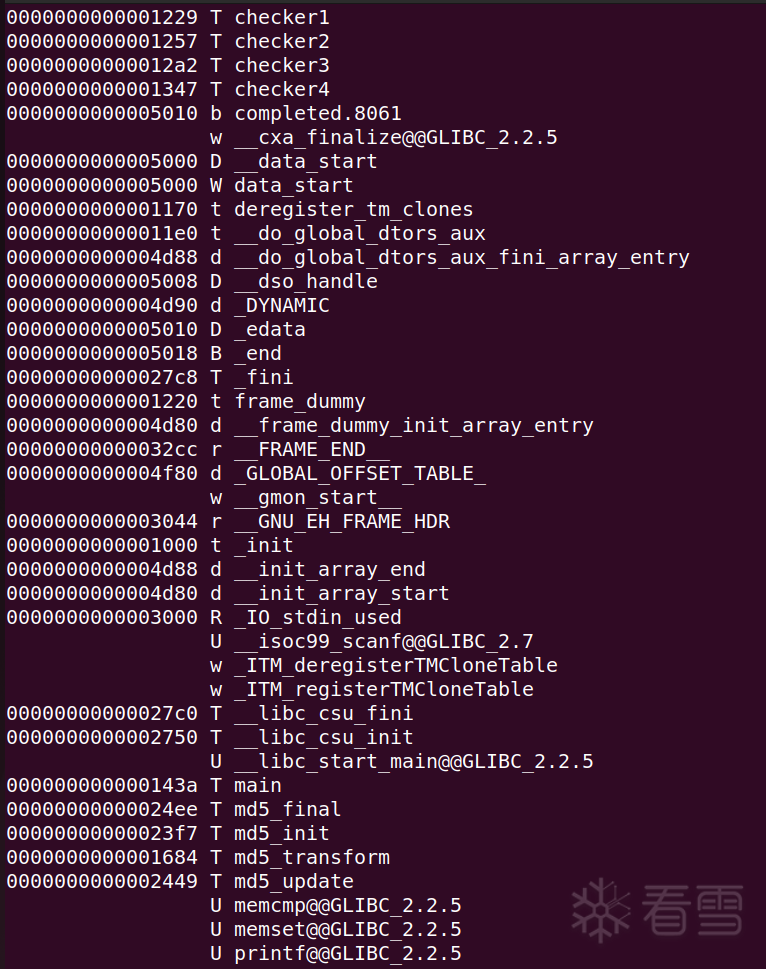
Task: Click the __isoc99_scanf@@GLIBC_2.7 entry
Action: pos(384,641)
